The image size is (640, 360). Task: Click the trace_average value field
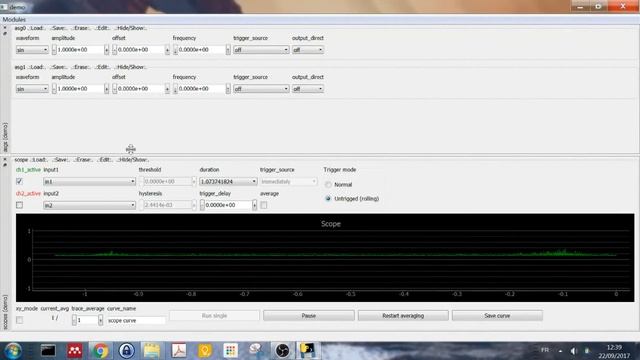[x=87, y=320]
